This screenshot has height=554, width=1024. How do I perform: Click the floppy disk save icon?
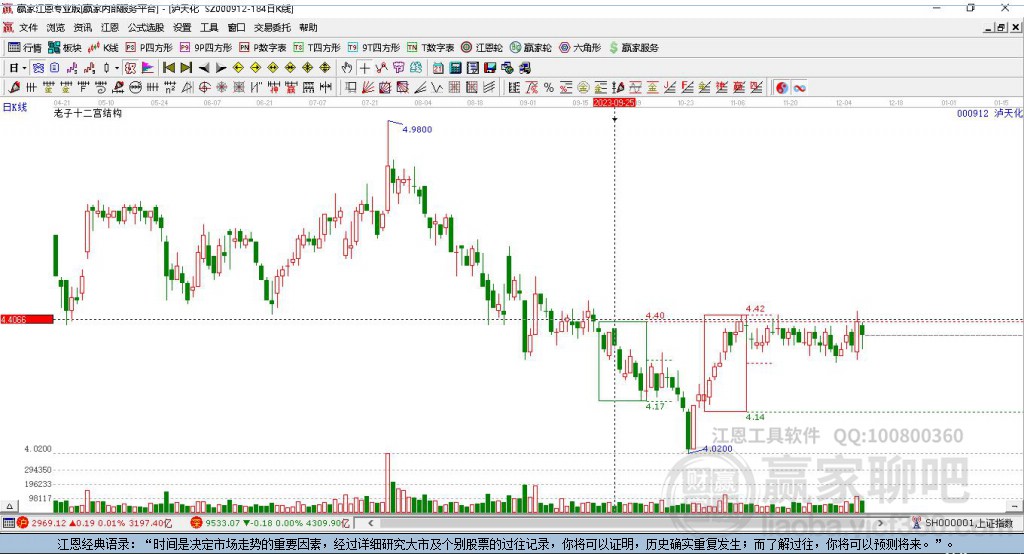pos(490,68)
